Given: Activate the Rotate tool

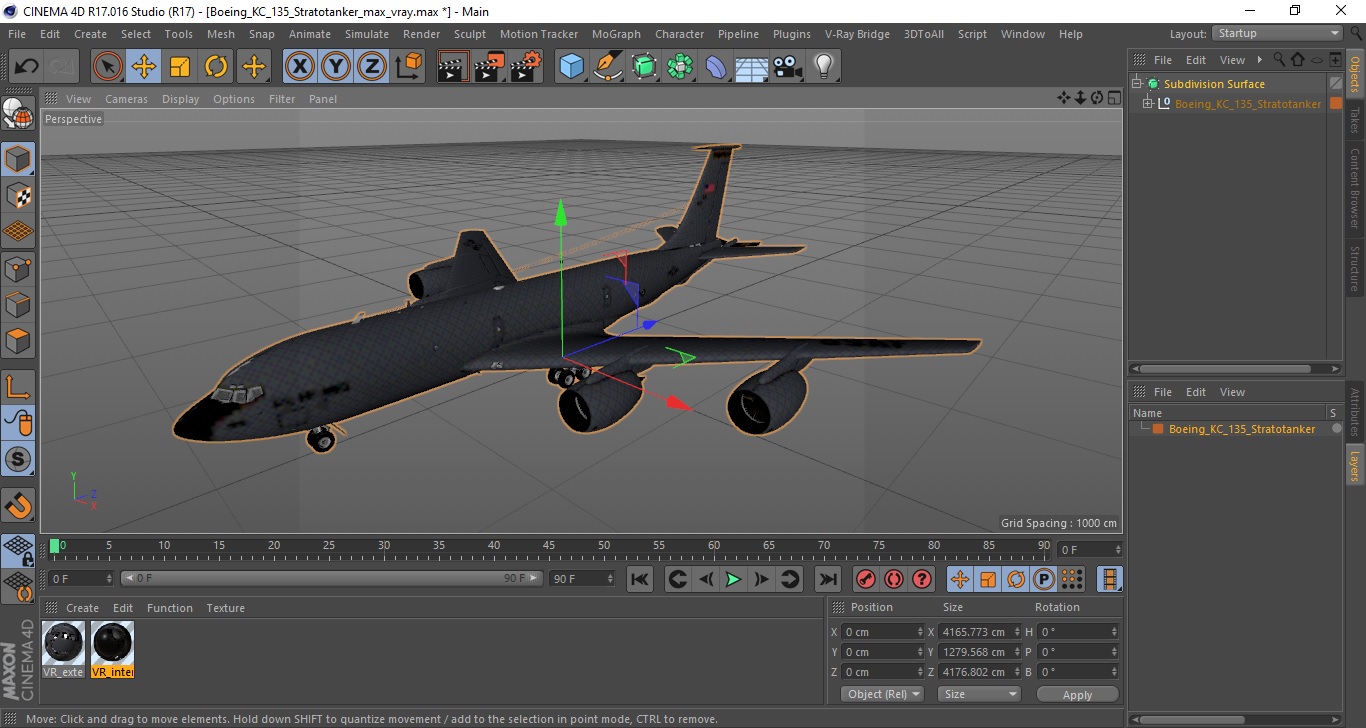Looking at the screenshot, I should [216, 67].
